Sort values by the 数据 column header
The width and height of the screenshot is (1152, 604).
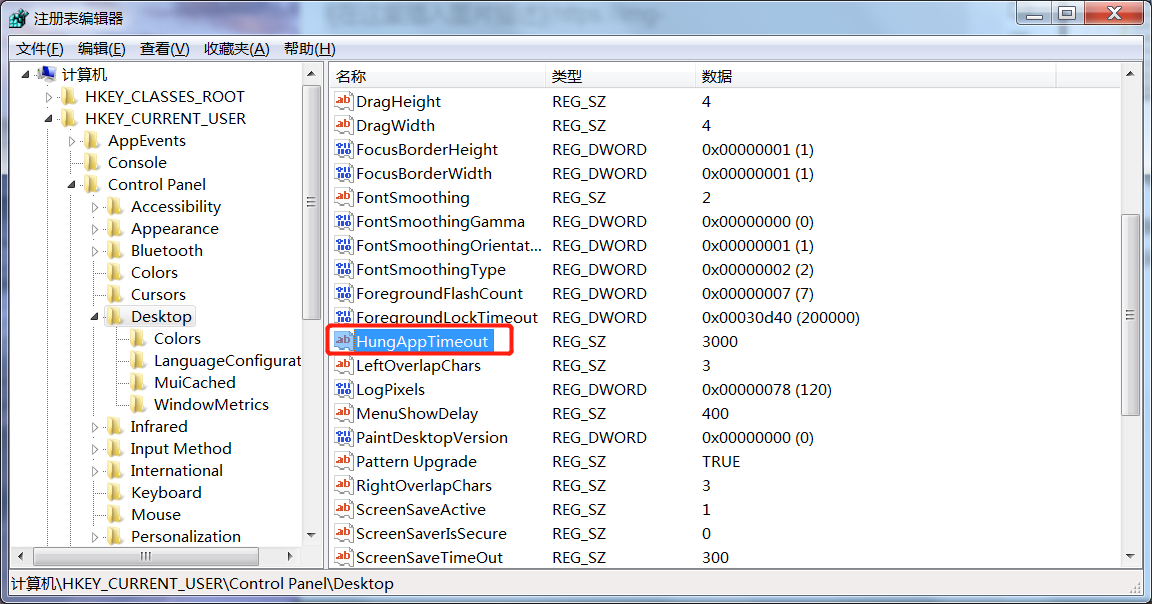point(876,76)
